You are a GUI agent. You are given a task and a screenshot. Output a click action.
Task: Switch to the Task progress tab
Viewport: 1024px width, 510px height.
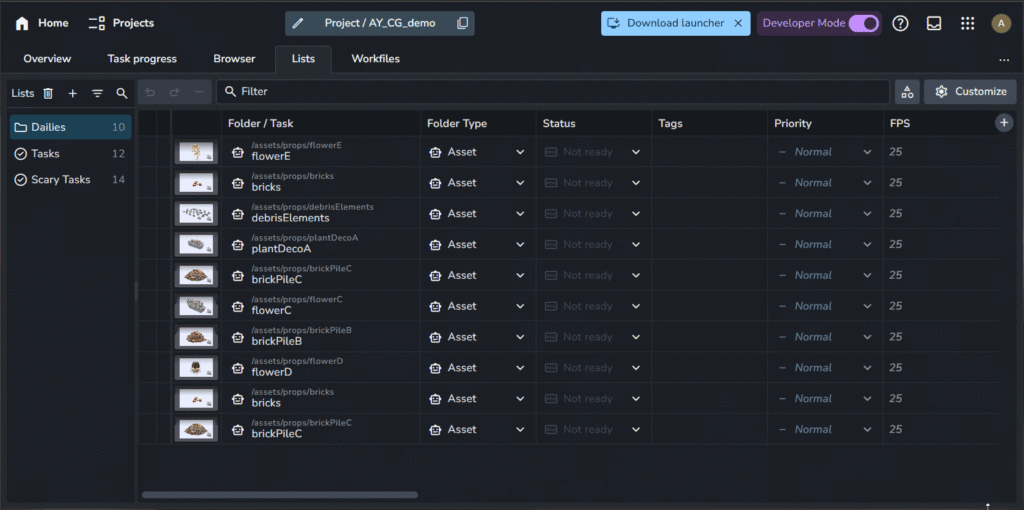pos(142,59)
